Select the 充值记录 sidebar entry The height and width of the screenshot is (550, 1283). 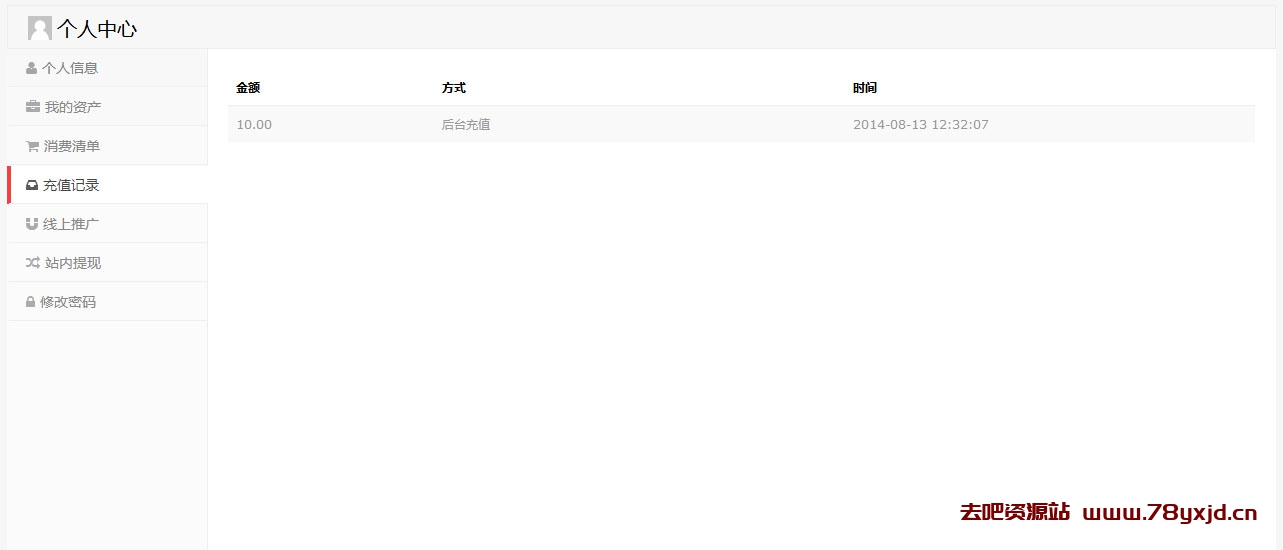coord(107,185)
